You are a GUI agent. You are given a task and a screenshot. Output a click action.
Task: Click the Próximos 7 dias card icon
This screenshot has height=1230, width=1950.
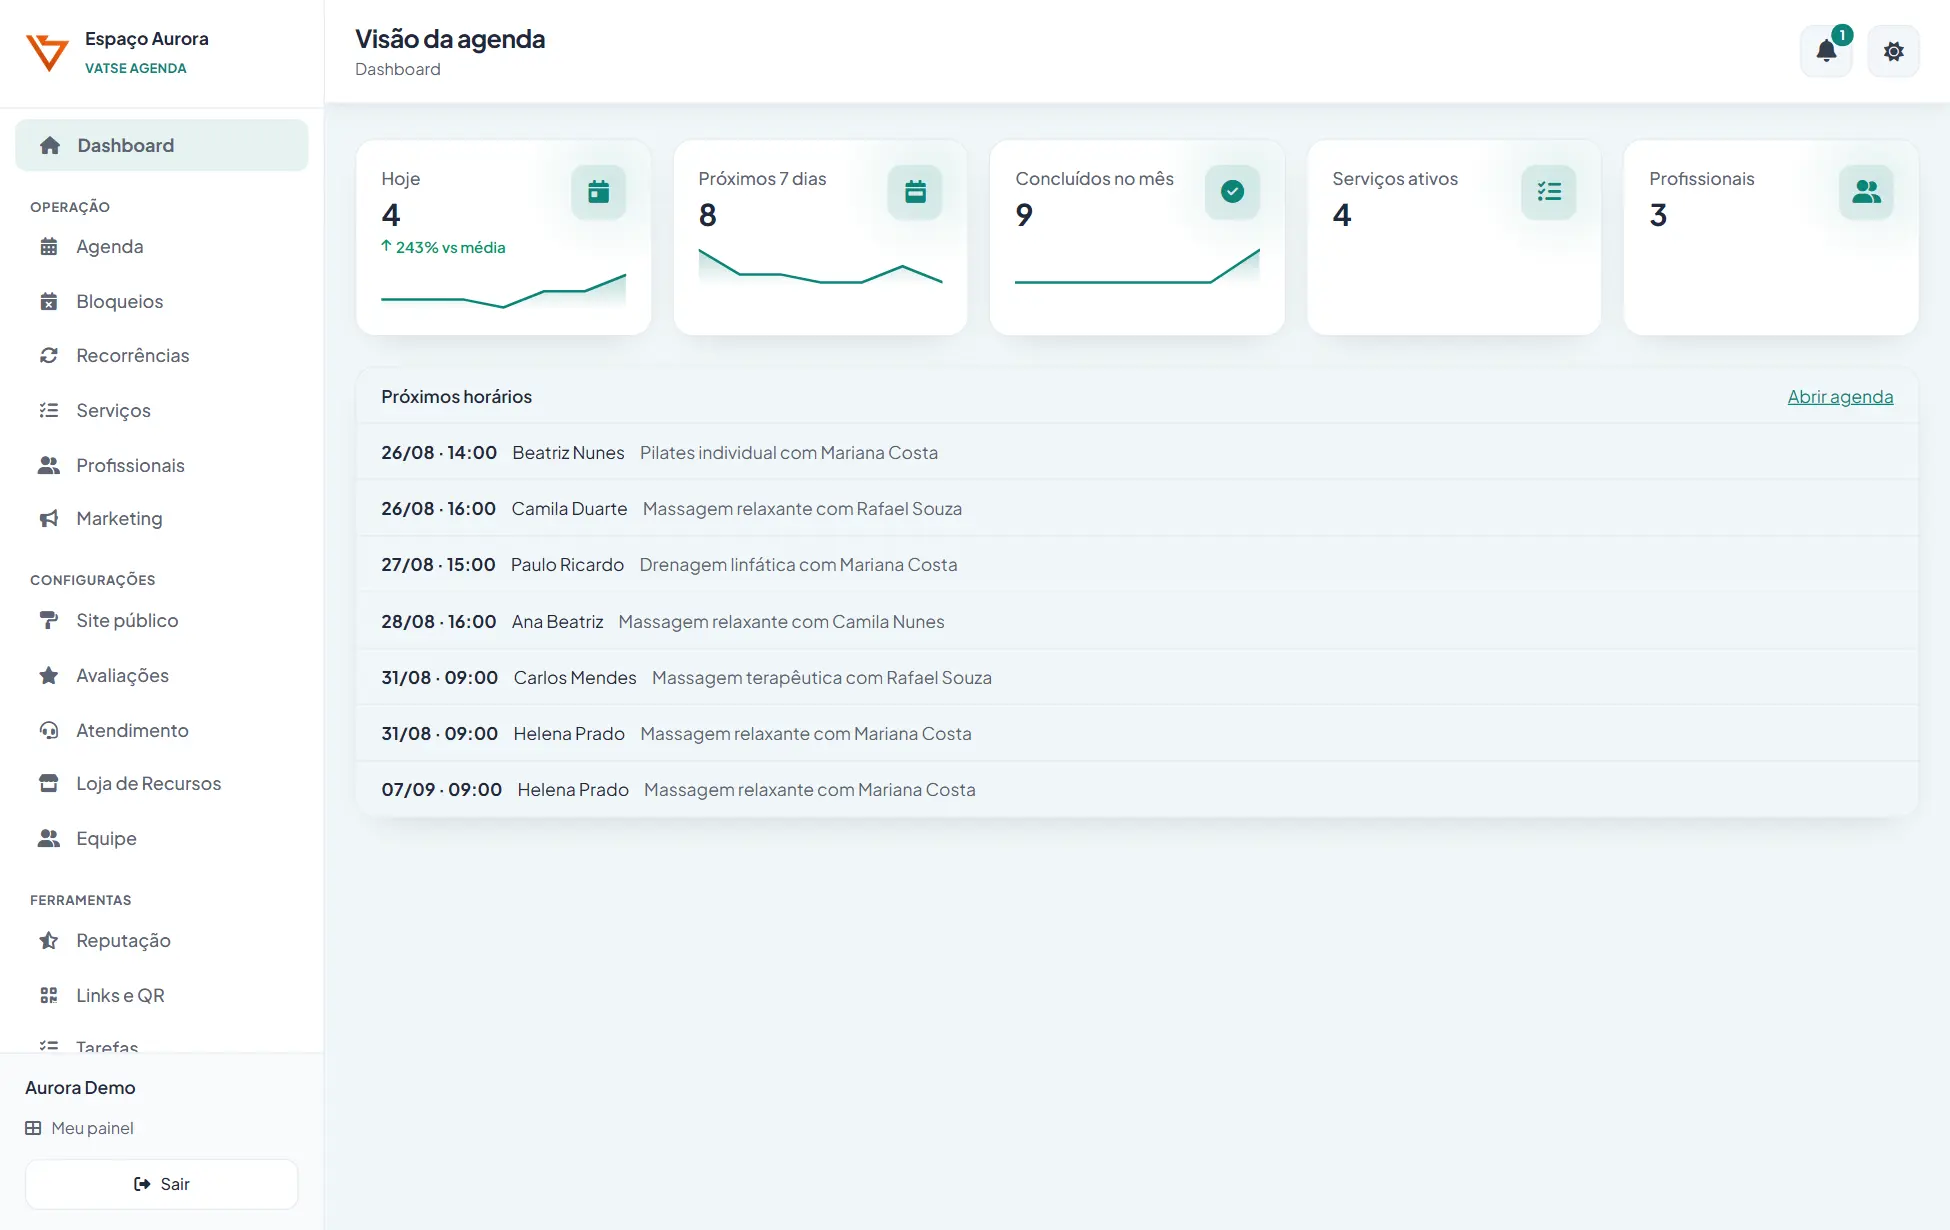915,192
